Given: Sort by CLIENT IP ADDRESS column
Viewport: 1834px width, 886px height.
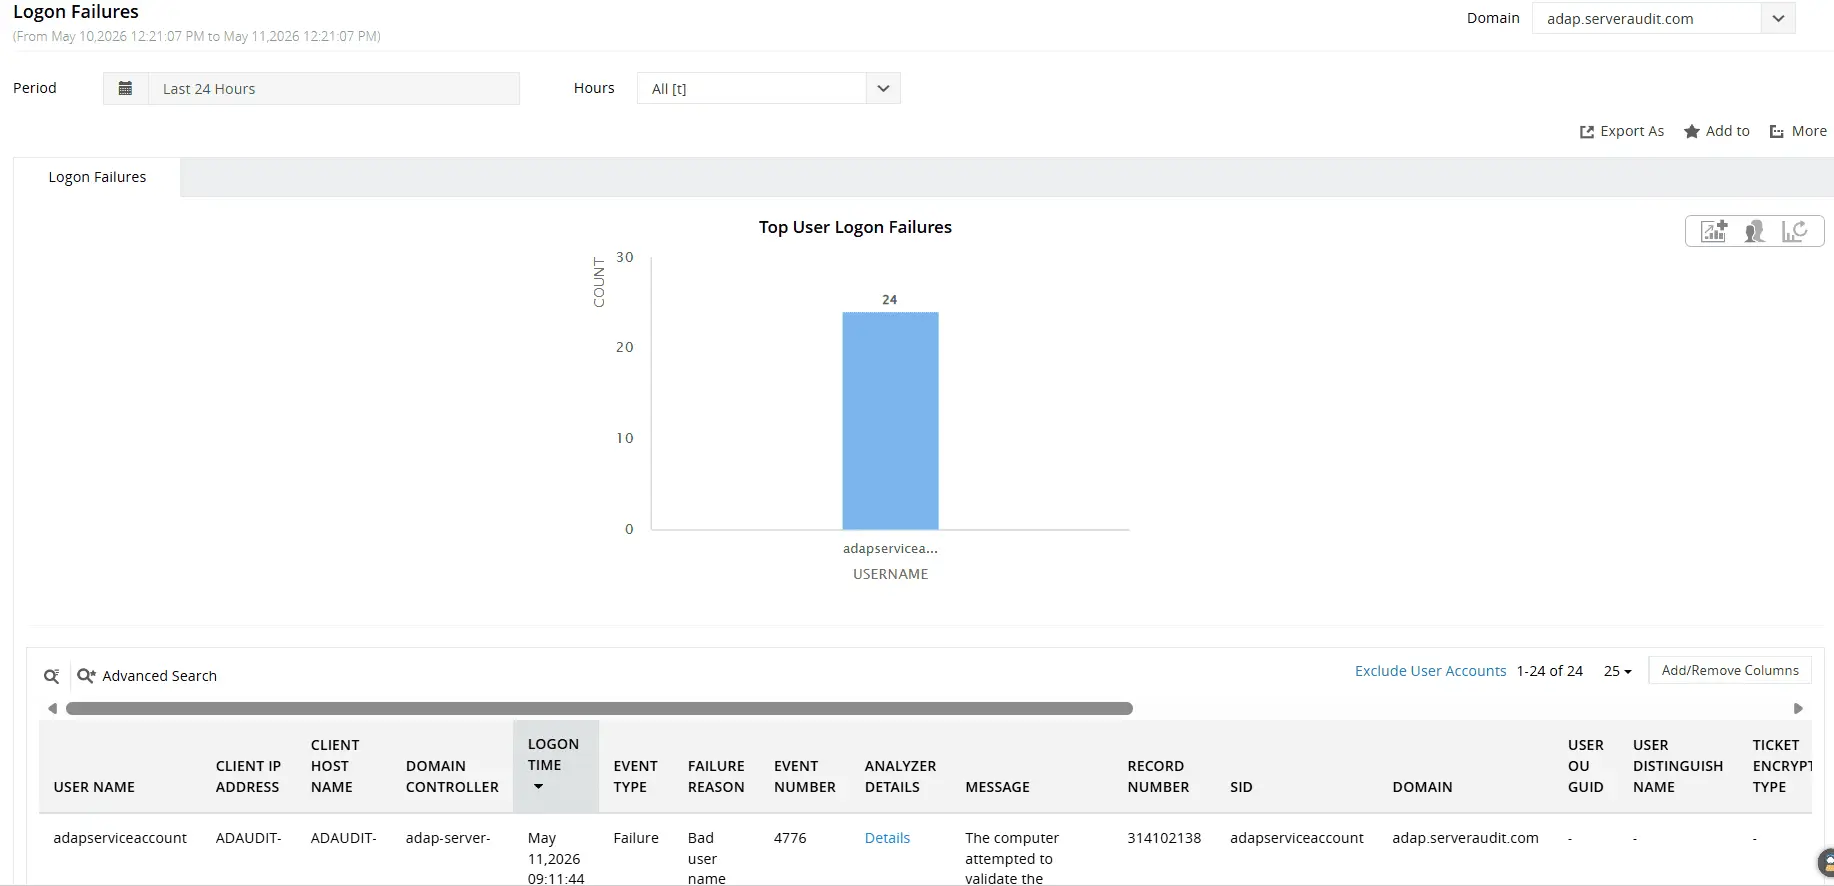Looking at the screenshot, I should pyautogui.click(x=248, y=776).
